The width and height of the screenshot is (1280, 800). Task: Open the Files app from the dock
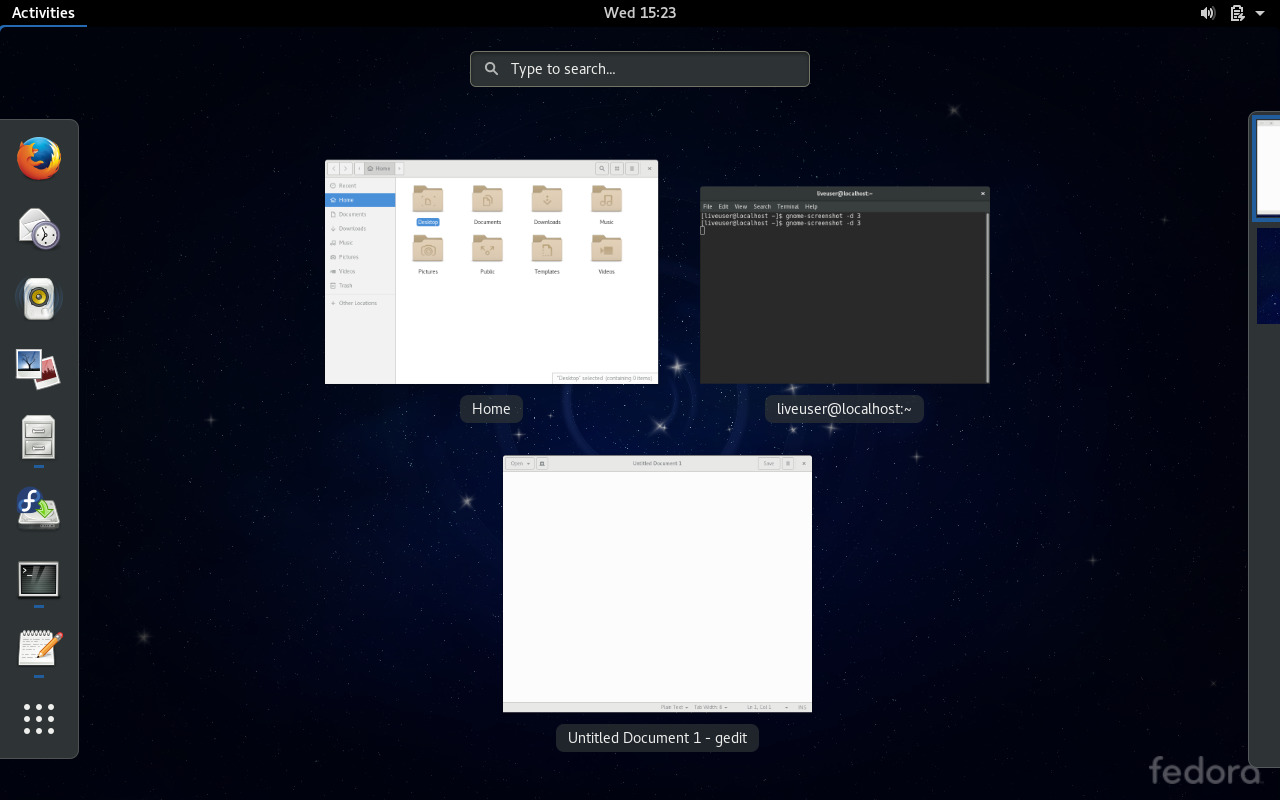(x=38, y=438)
